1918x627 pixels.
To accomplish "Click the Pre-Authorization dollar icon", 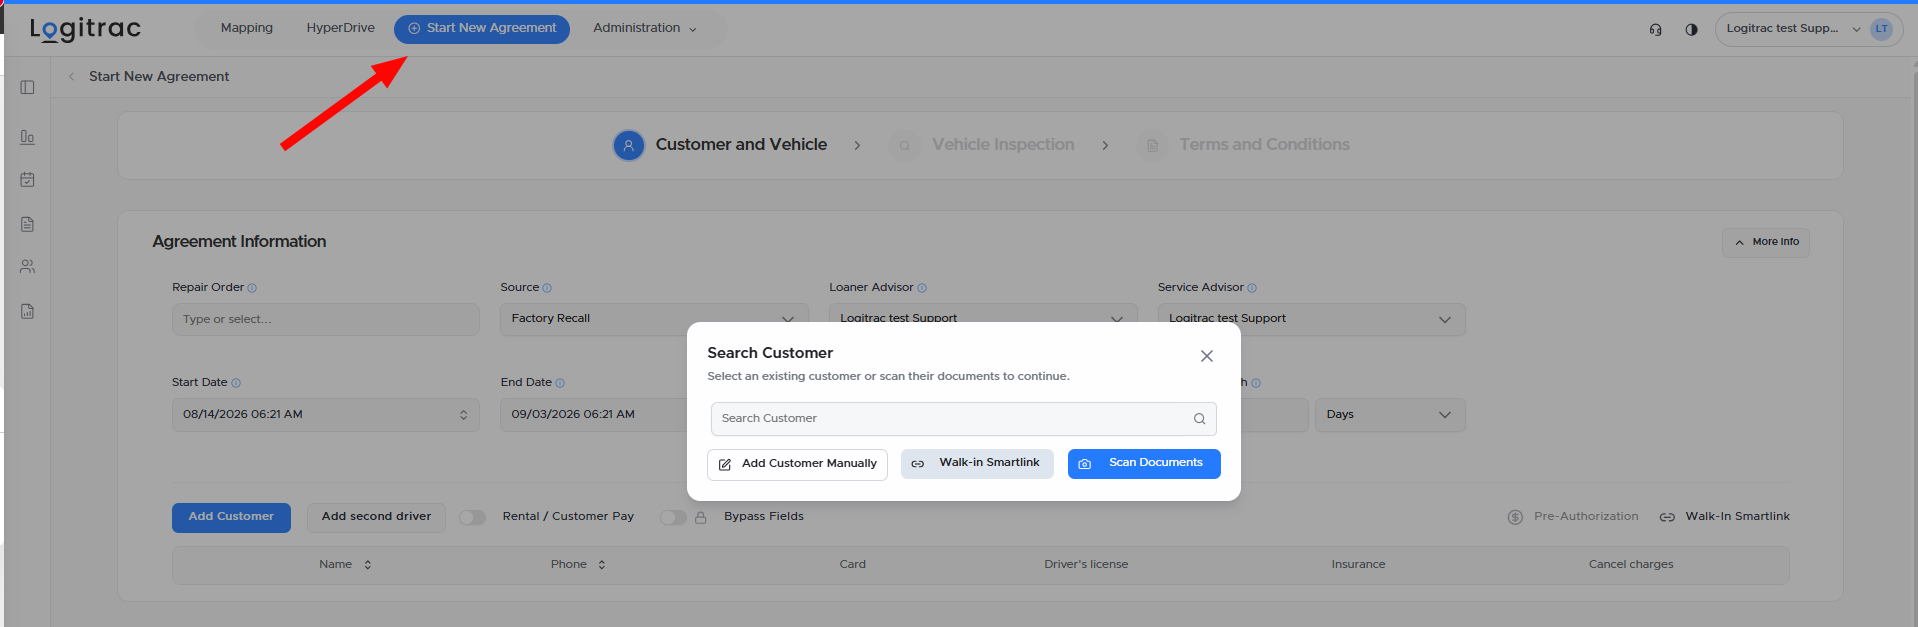I will tap(1515, 517).
